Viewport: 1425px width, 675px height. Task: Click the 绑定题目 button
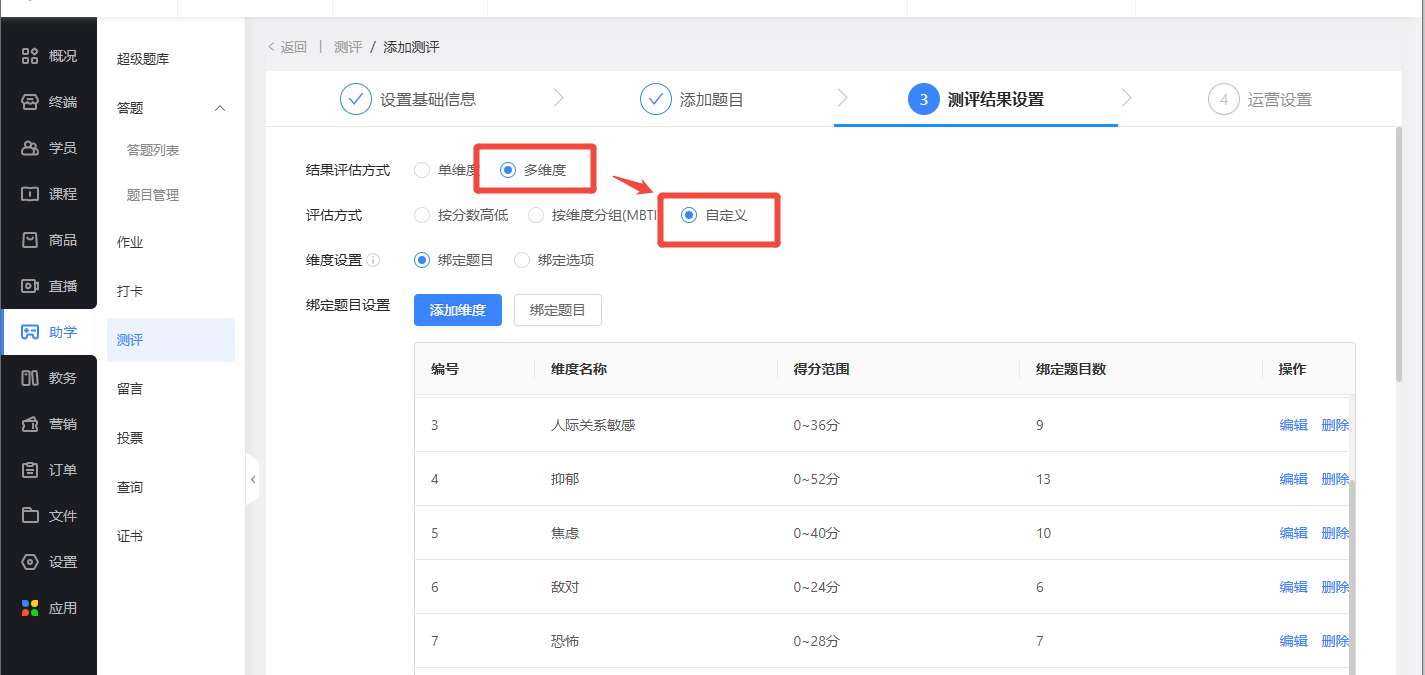(557, 310)
